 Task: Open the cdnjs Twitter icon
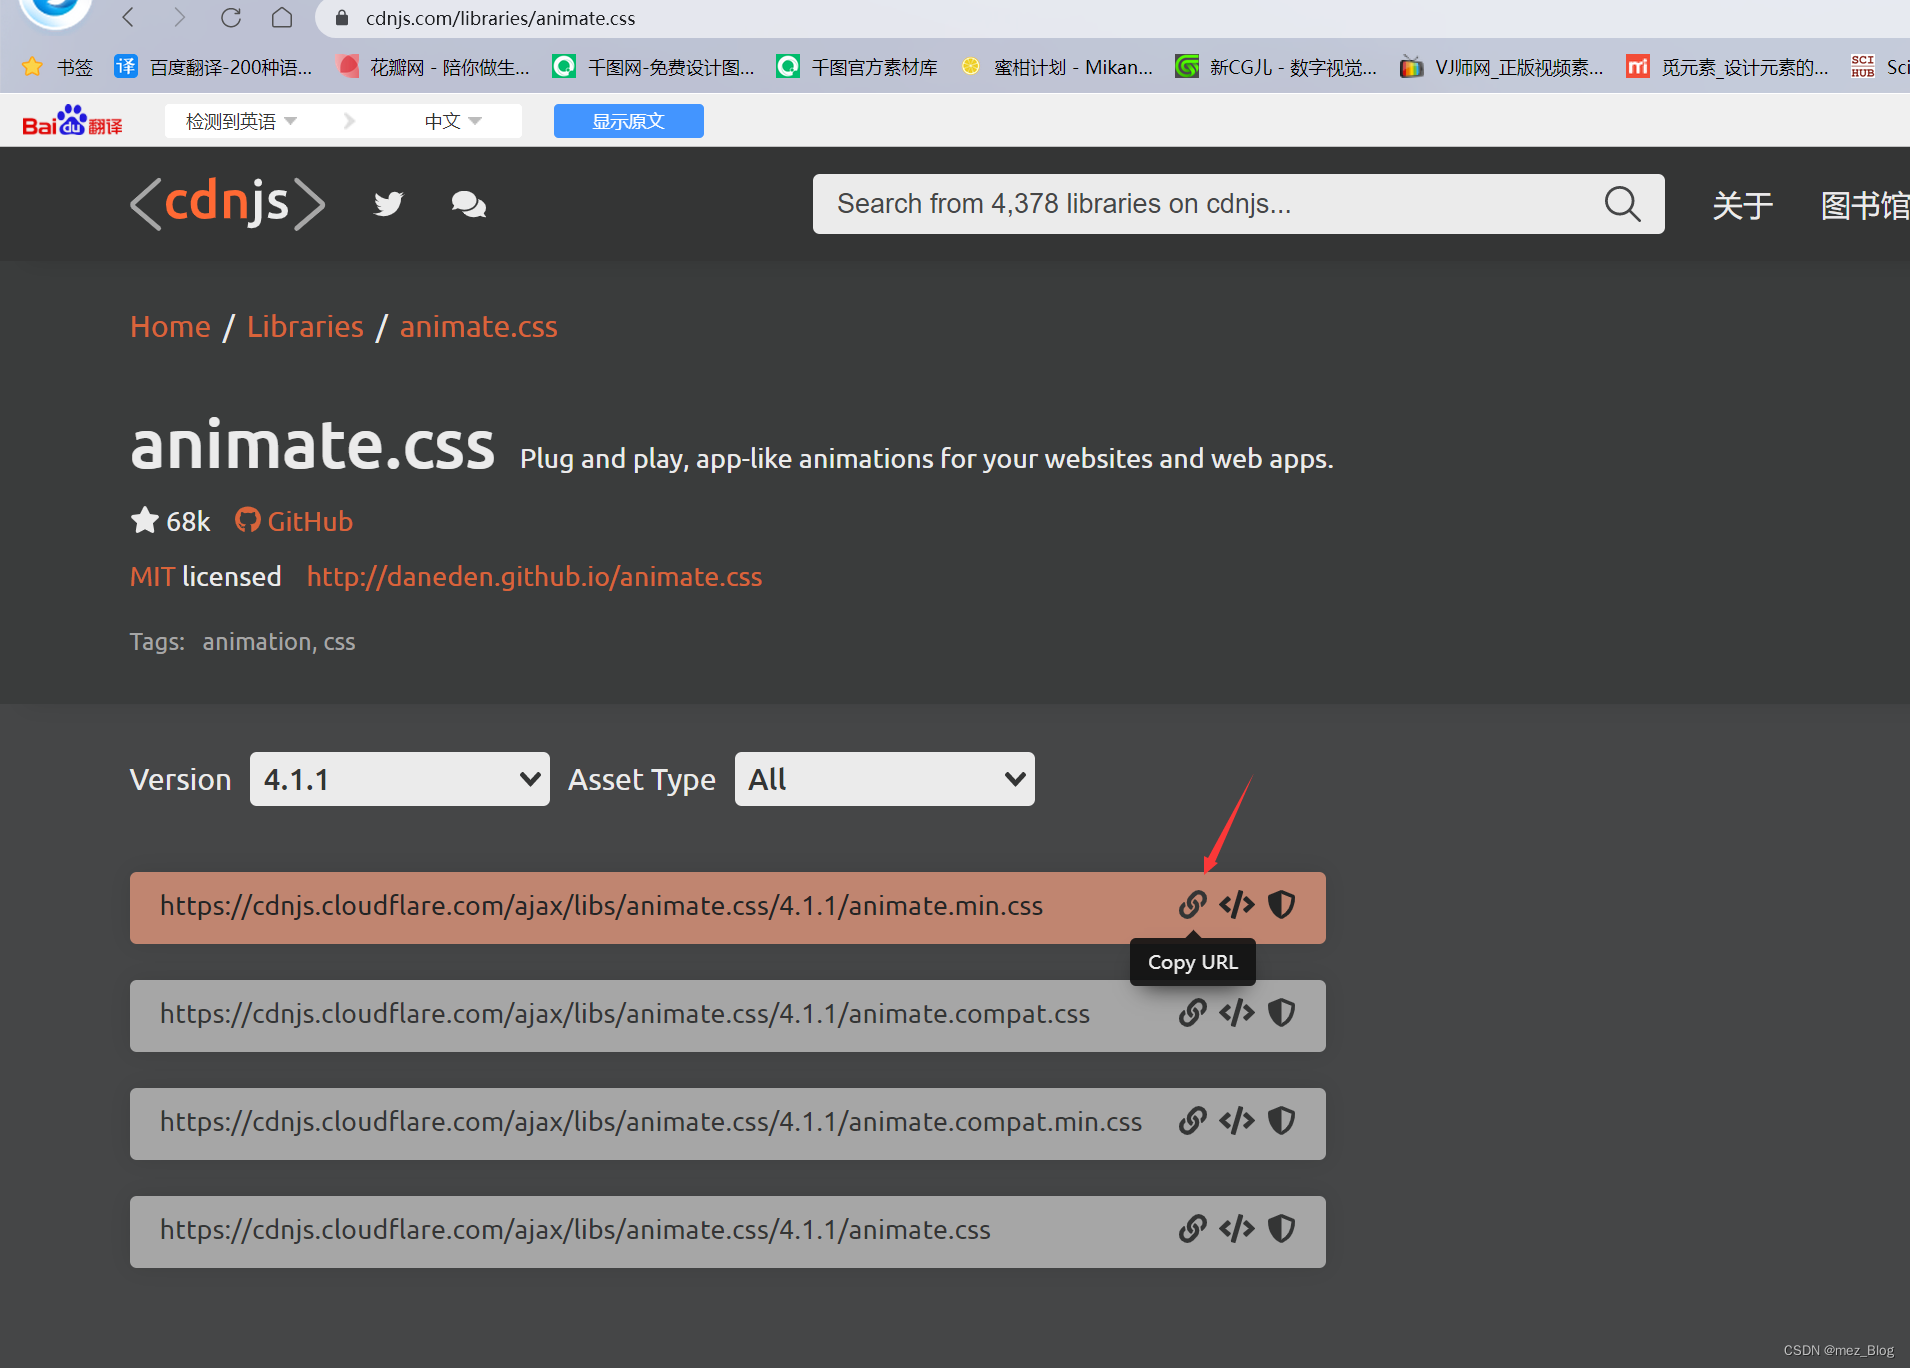(388, 204)
